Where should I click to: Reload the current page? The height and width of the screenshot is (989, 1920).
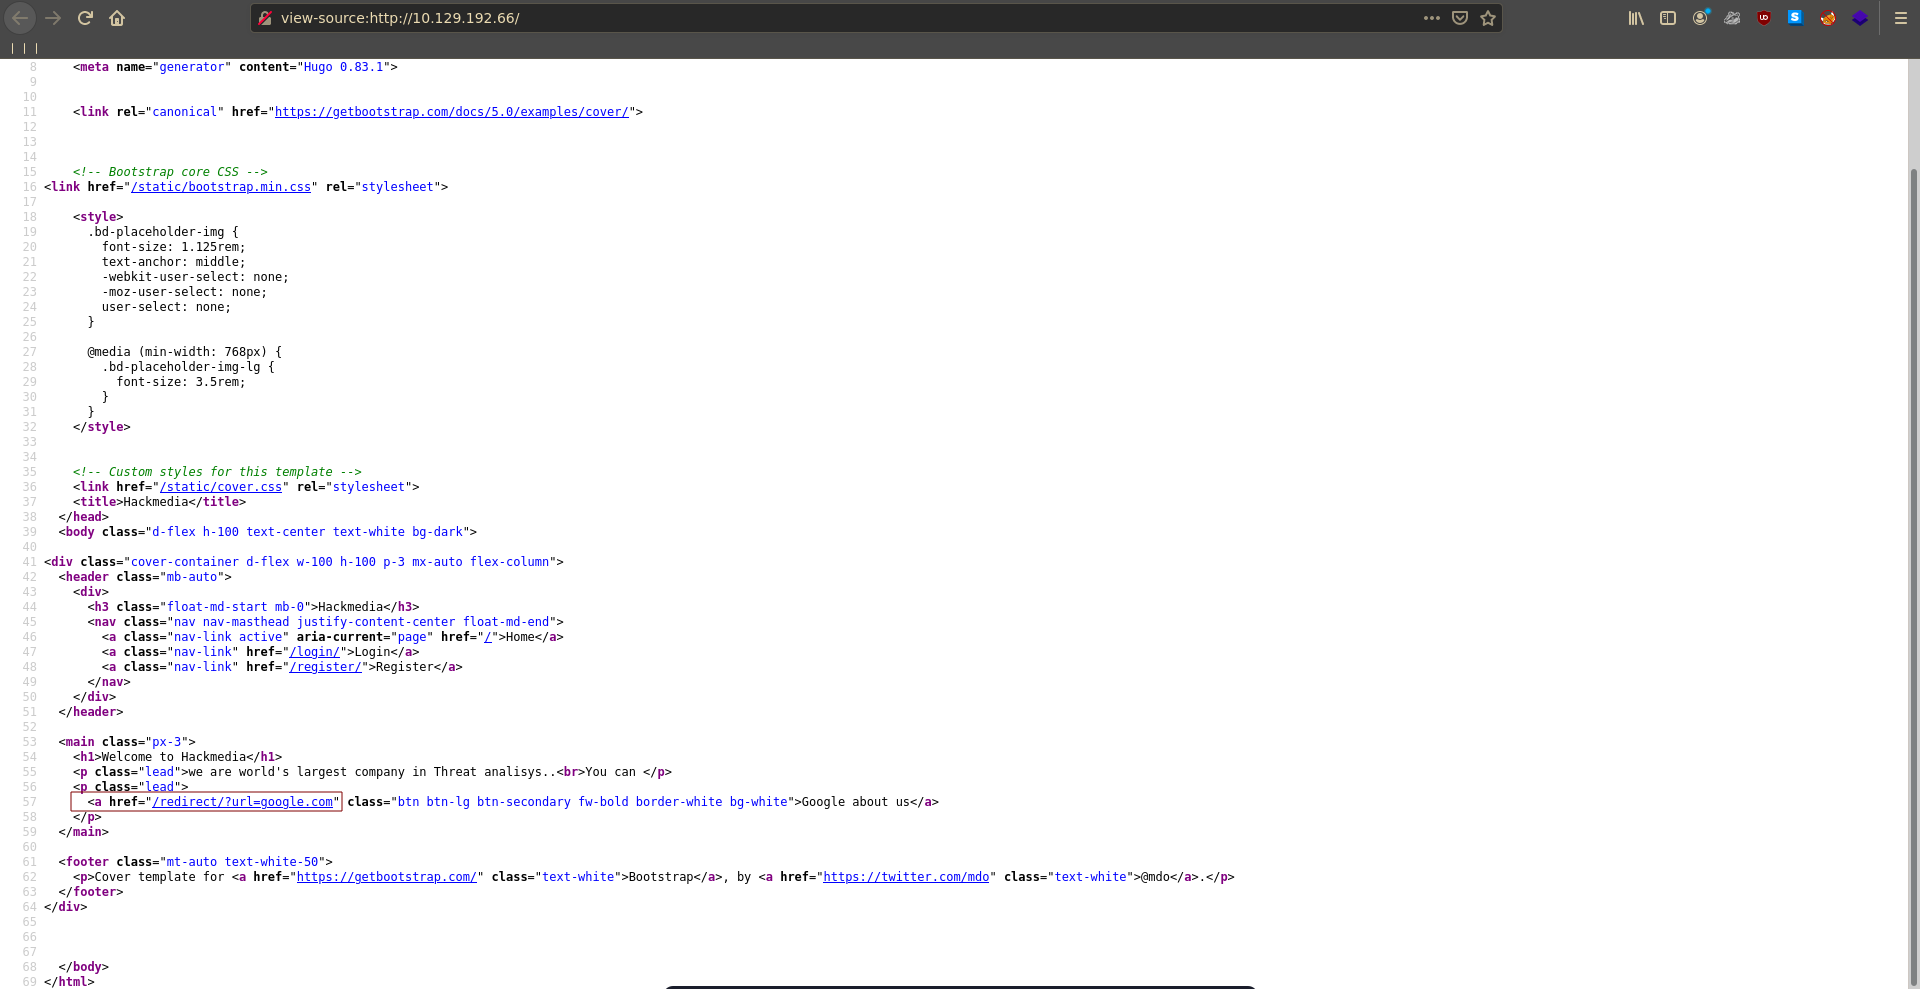point(85,18)
